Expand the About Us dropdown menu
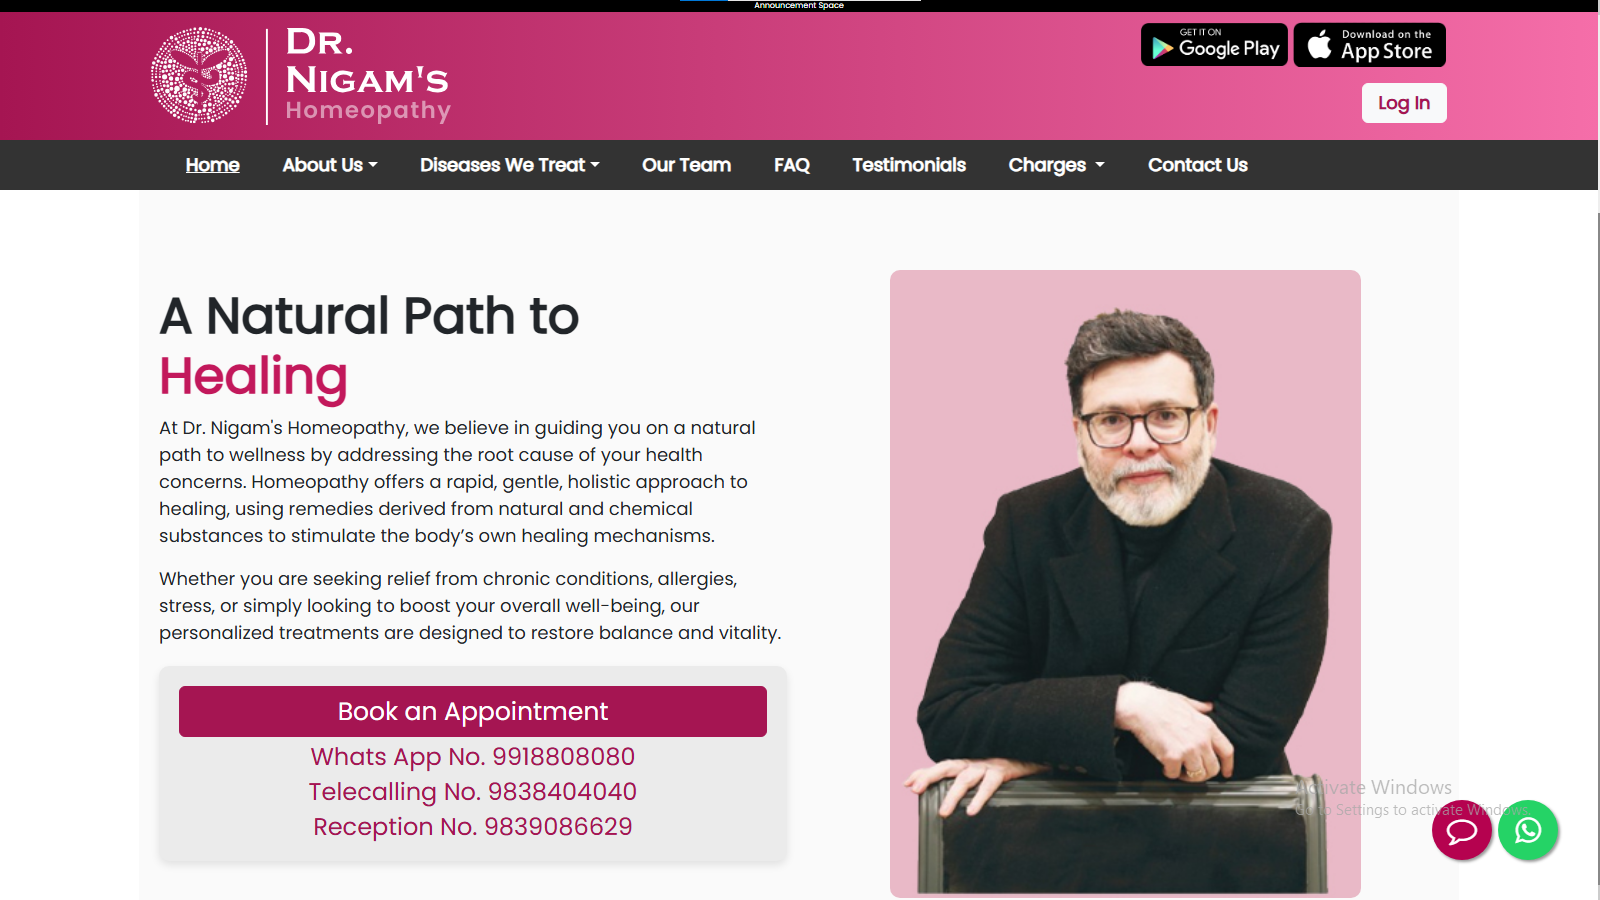 click(330, 165)
